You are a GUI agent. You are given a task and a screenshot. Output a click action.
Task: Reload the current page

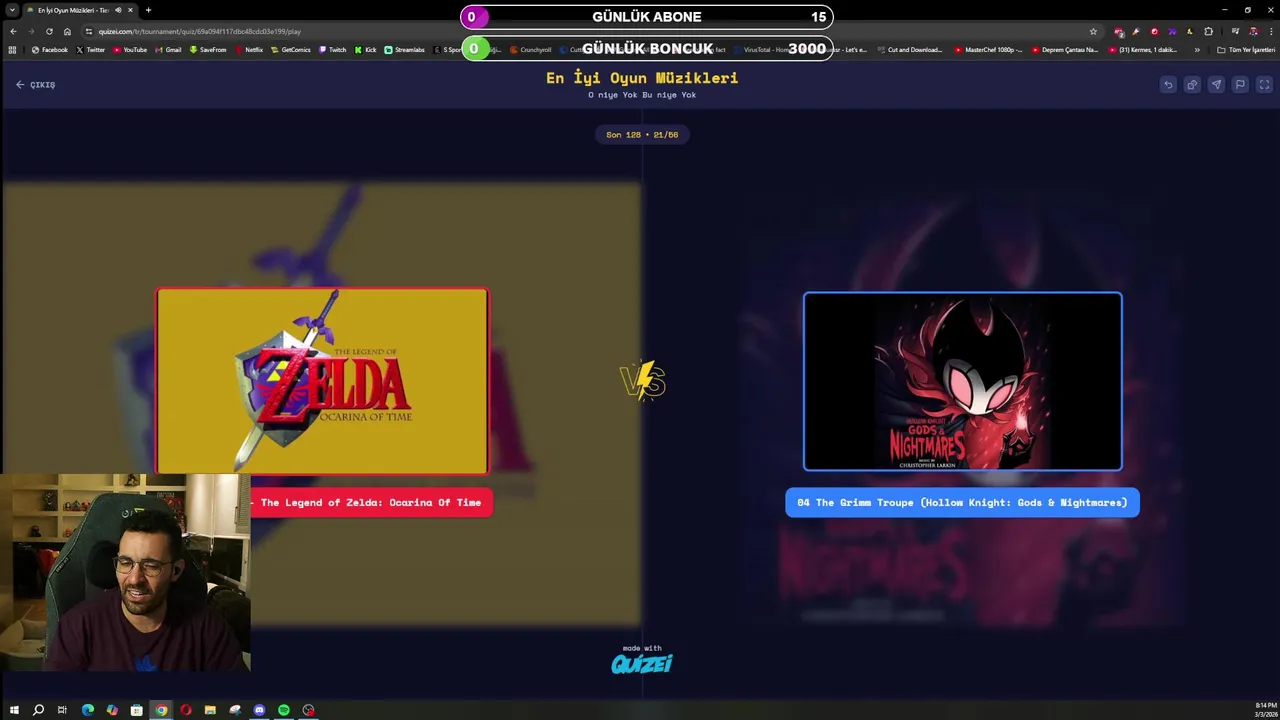click(49, 31)
